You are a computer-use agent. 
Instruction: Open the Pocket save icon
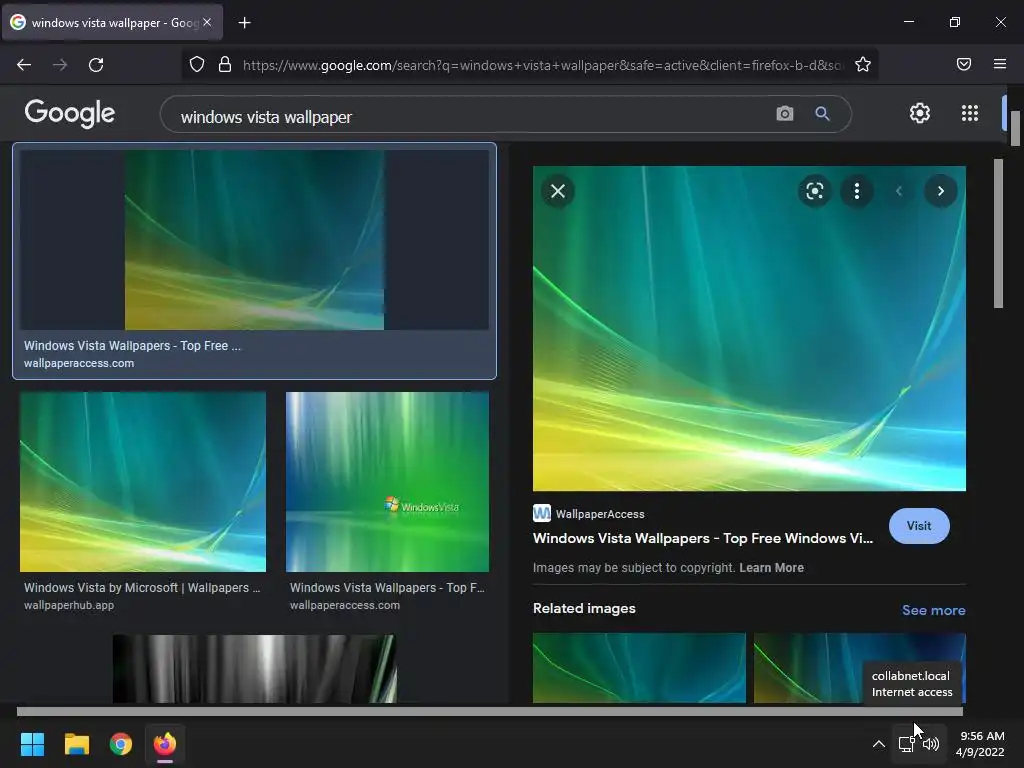964,64
